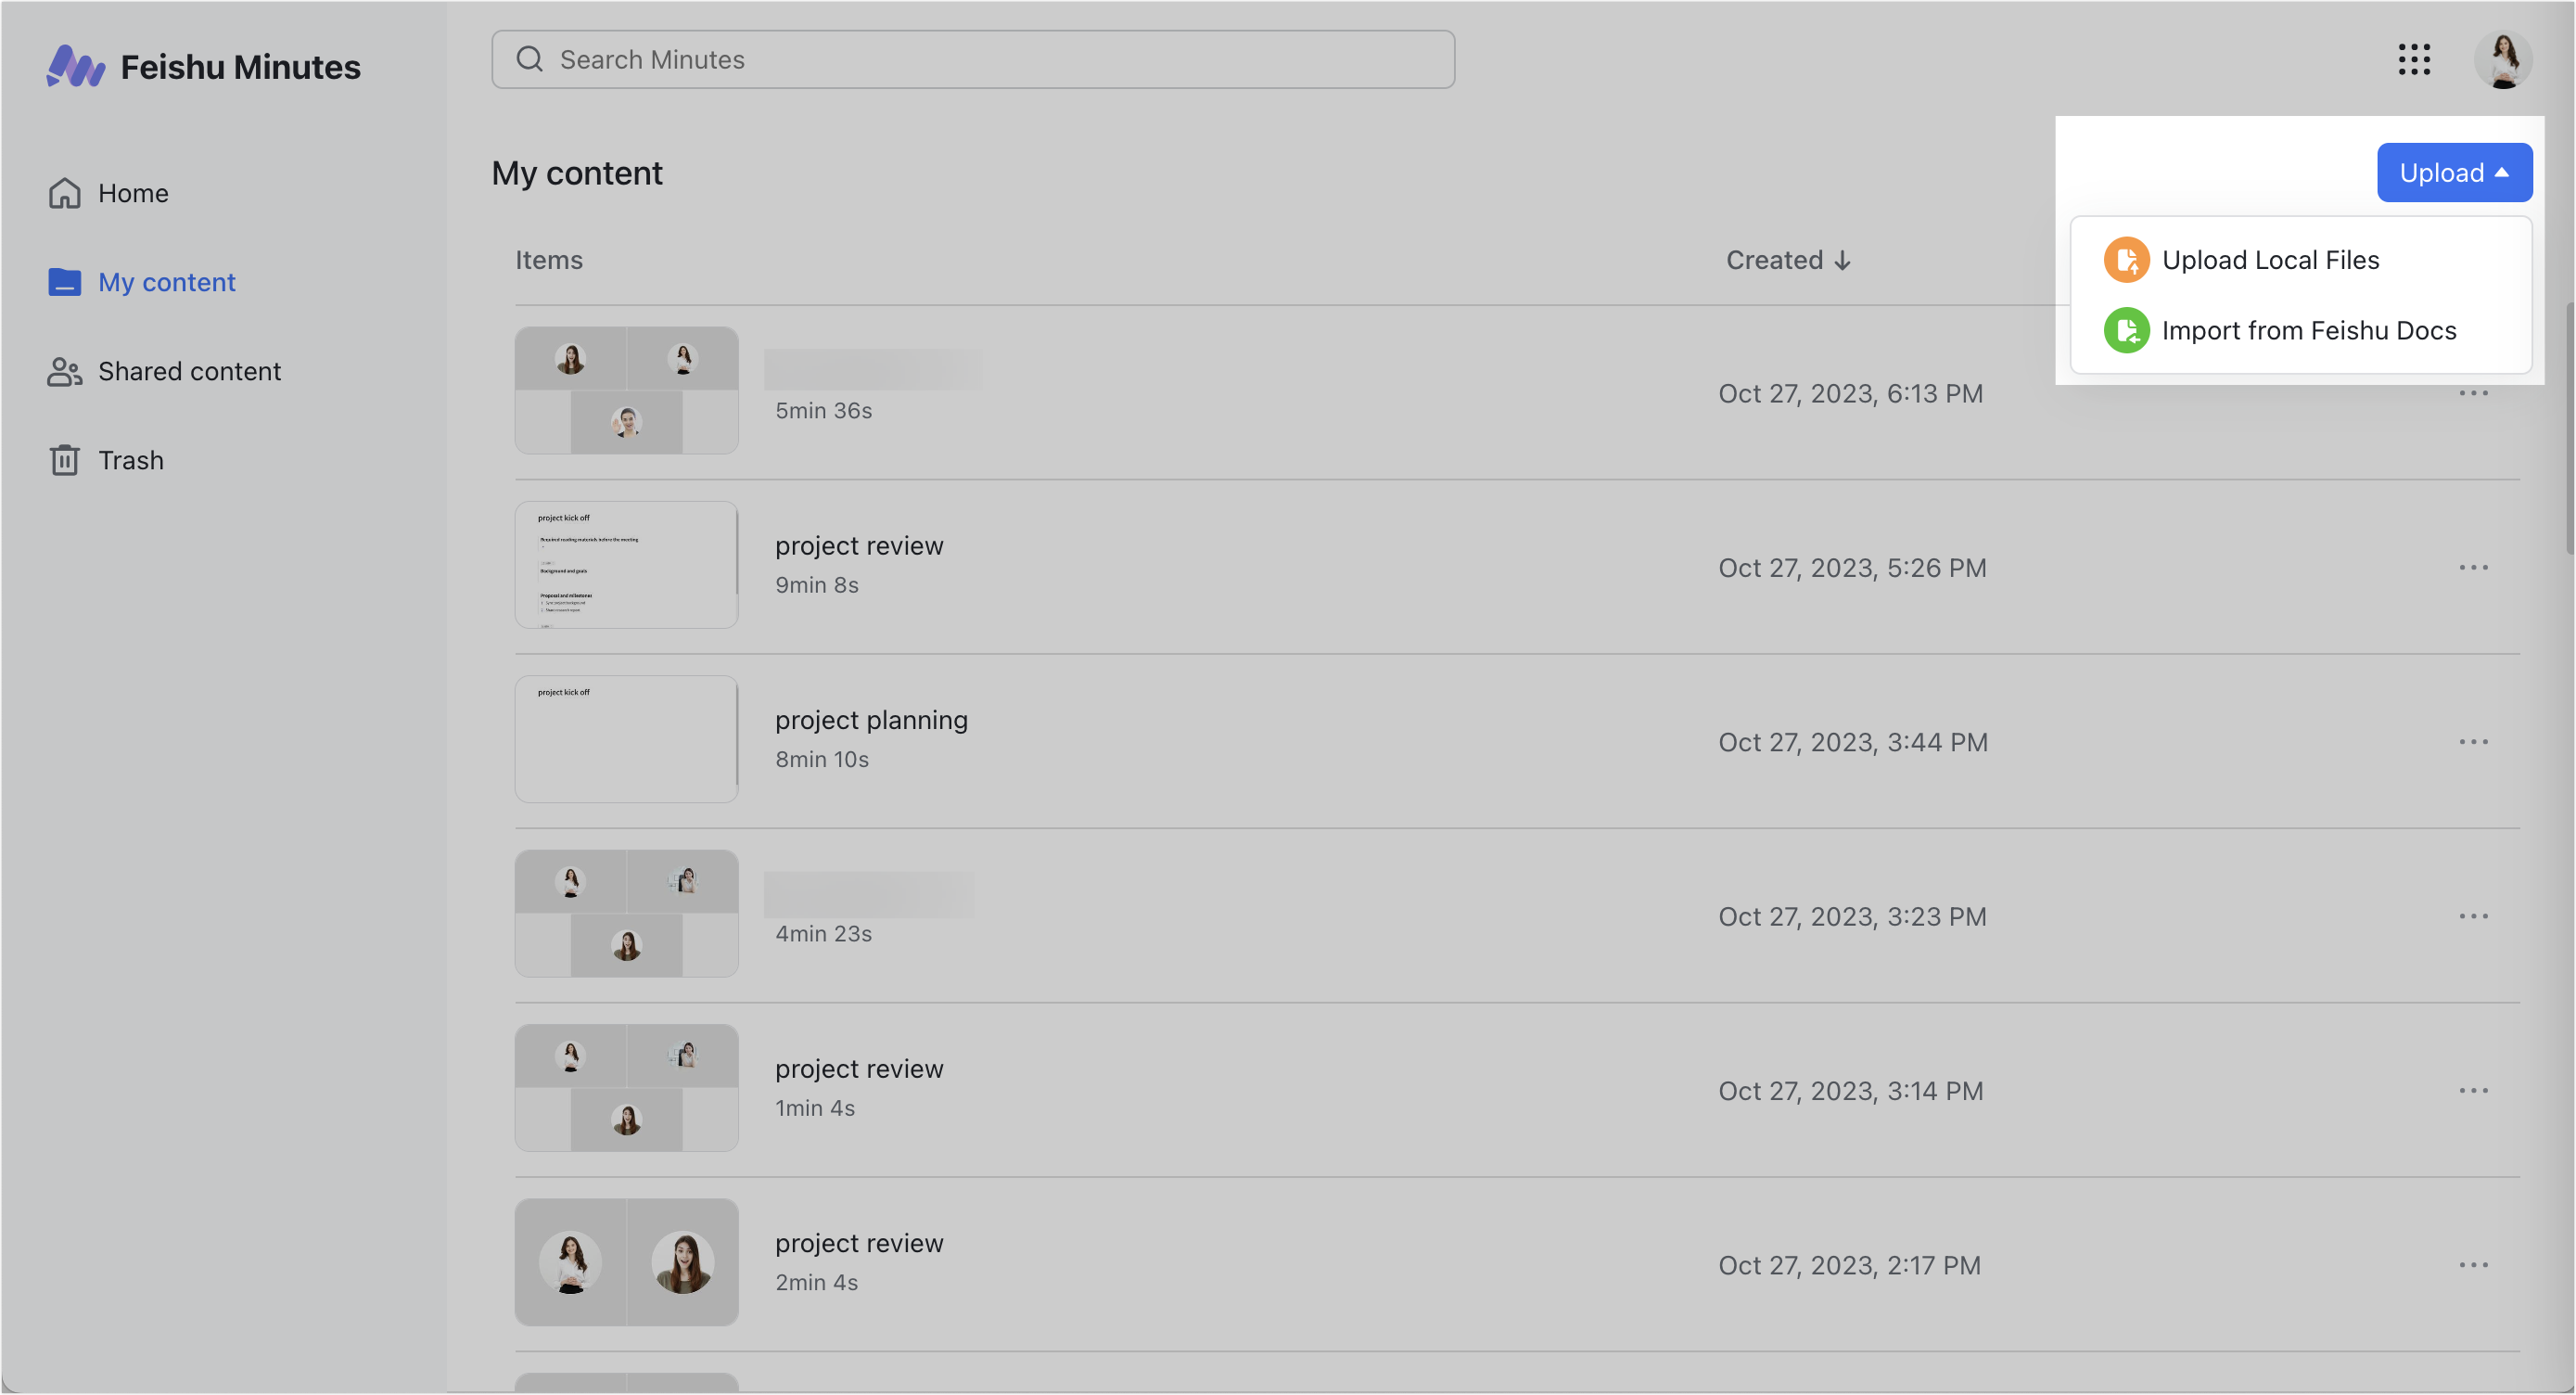Toggle sort order on Created column
Image resolution: width=2576 pixels, height=1395 pixels.
pos(1788,260)
